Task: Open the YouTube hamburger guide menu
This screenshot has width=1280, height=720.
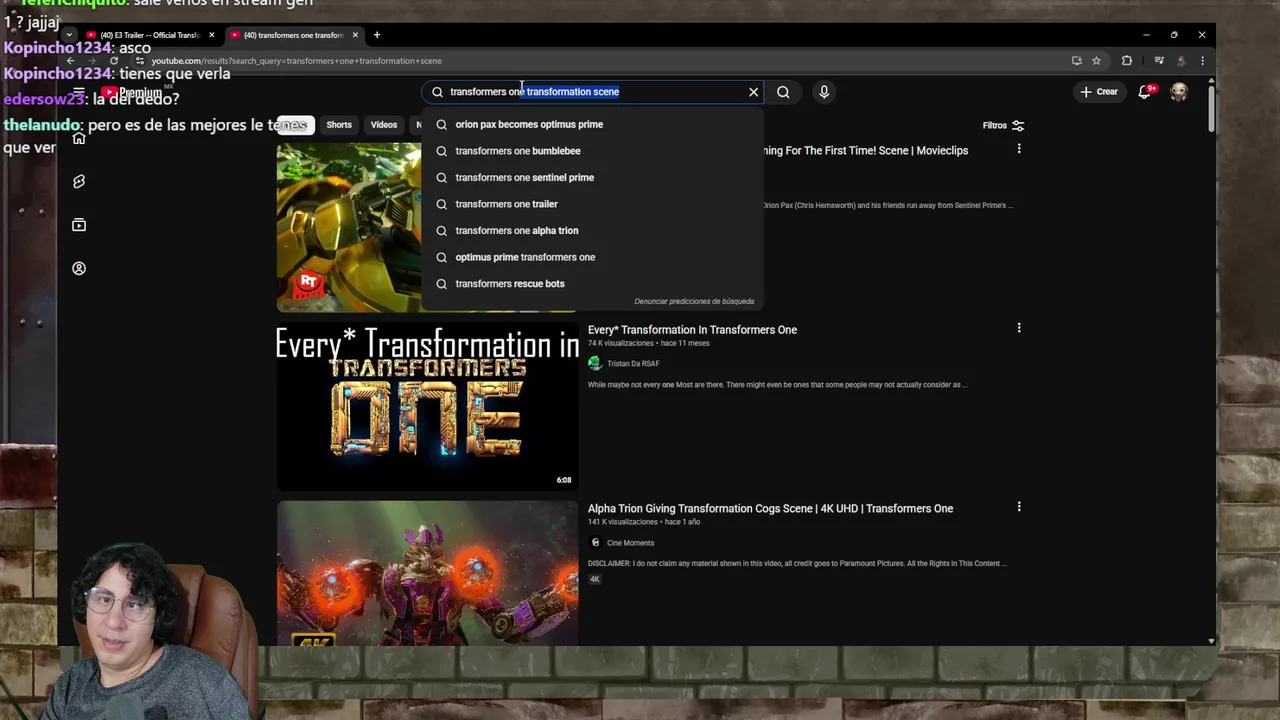Action: coord(79,92)
